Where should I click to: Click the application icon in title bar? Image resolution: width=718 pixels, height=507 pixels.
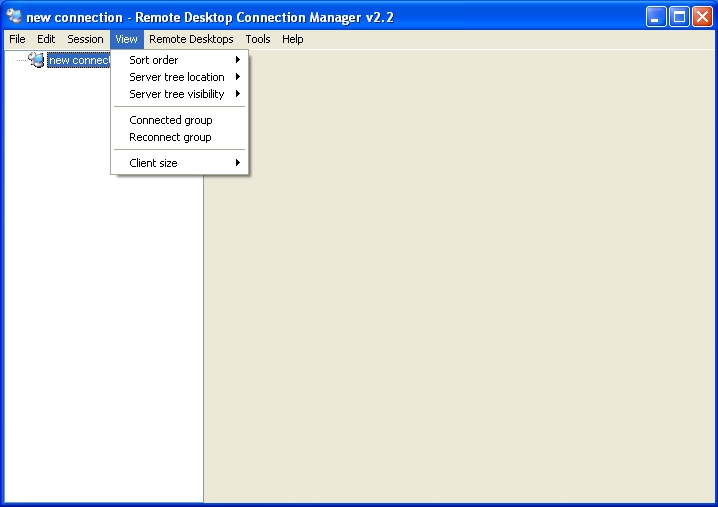pyautogui.click(x=14, y=16)
